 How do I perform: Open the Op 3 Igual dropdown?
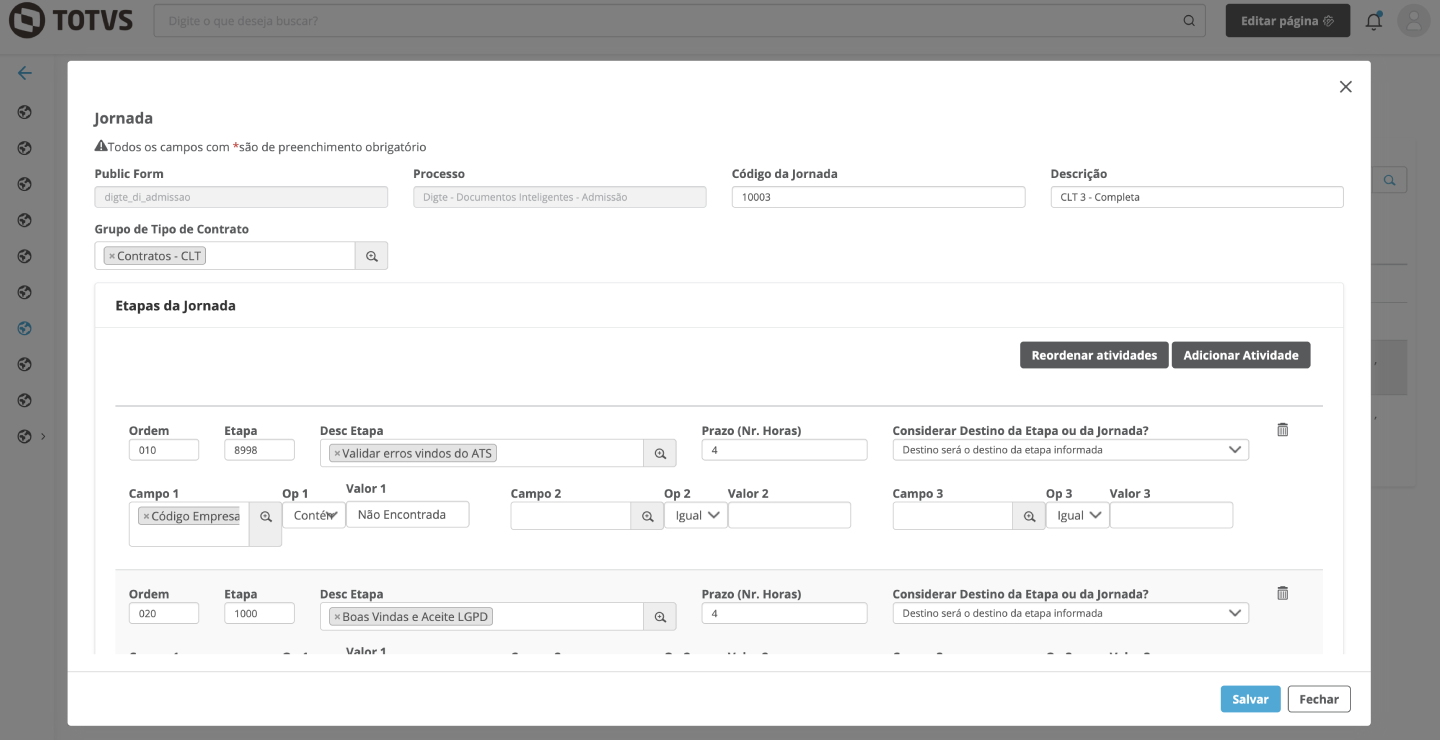1078,515
